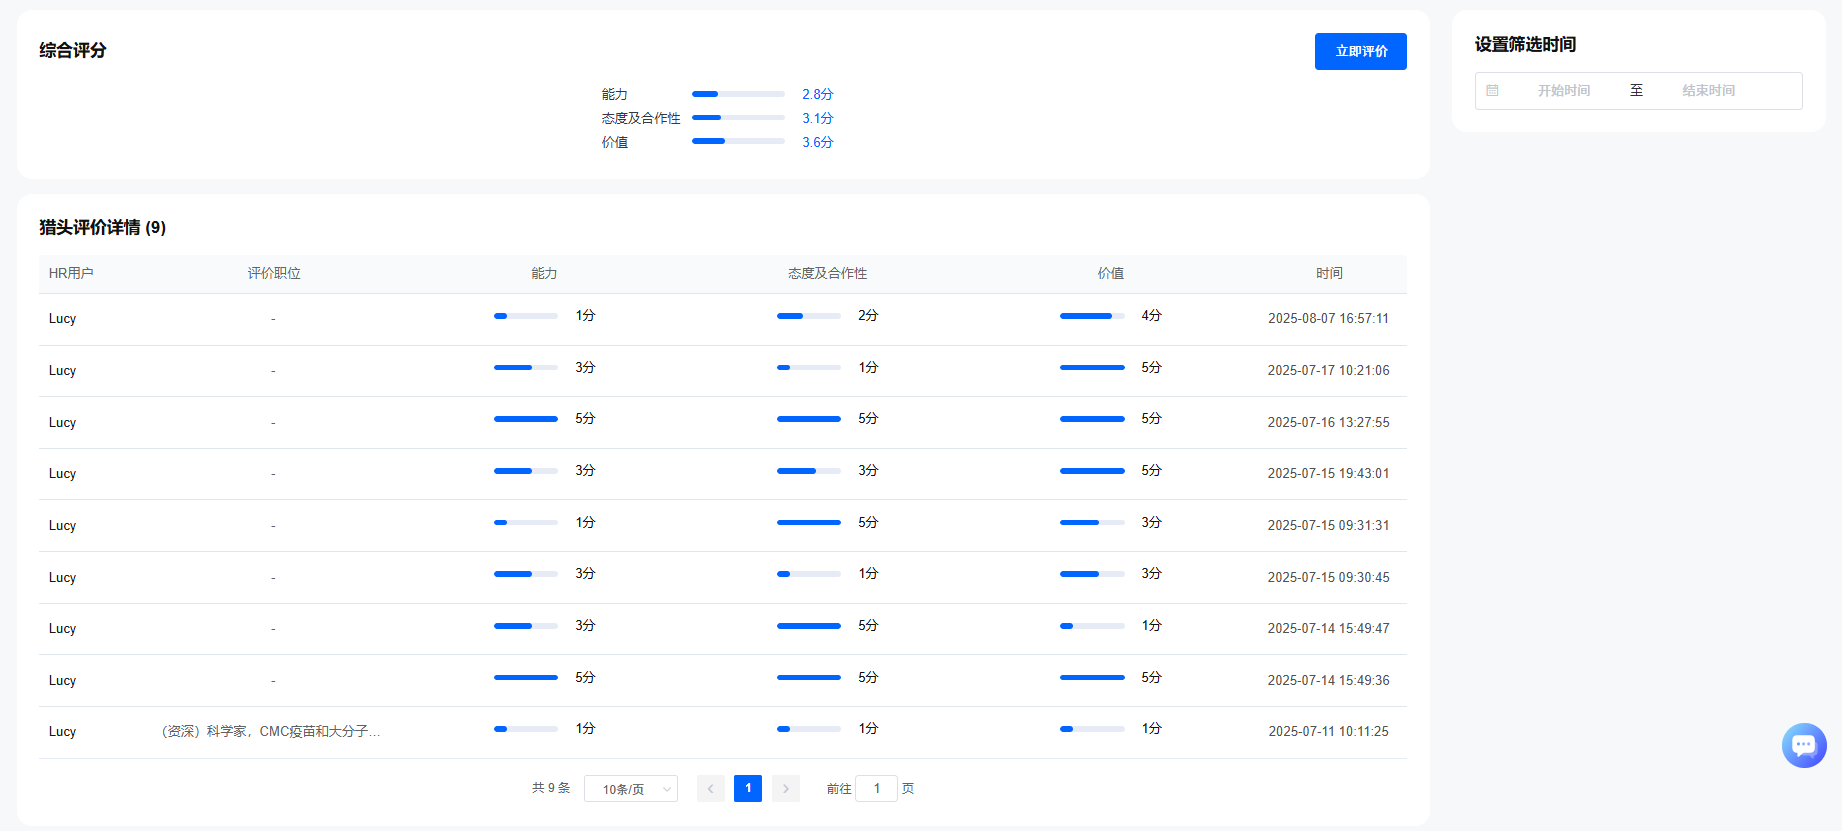Click the 3.6分 value score
This screenshot has width=1842, height=831.
tap(818, 142)
